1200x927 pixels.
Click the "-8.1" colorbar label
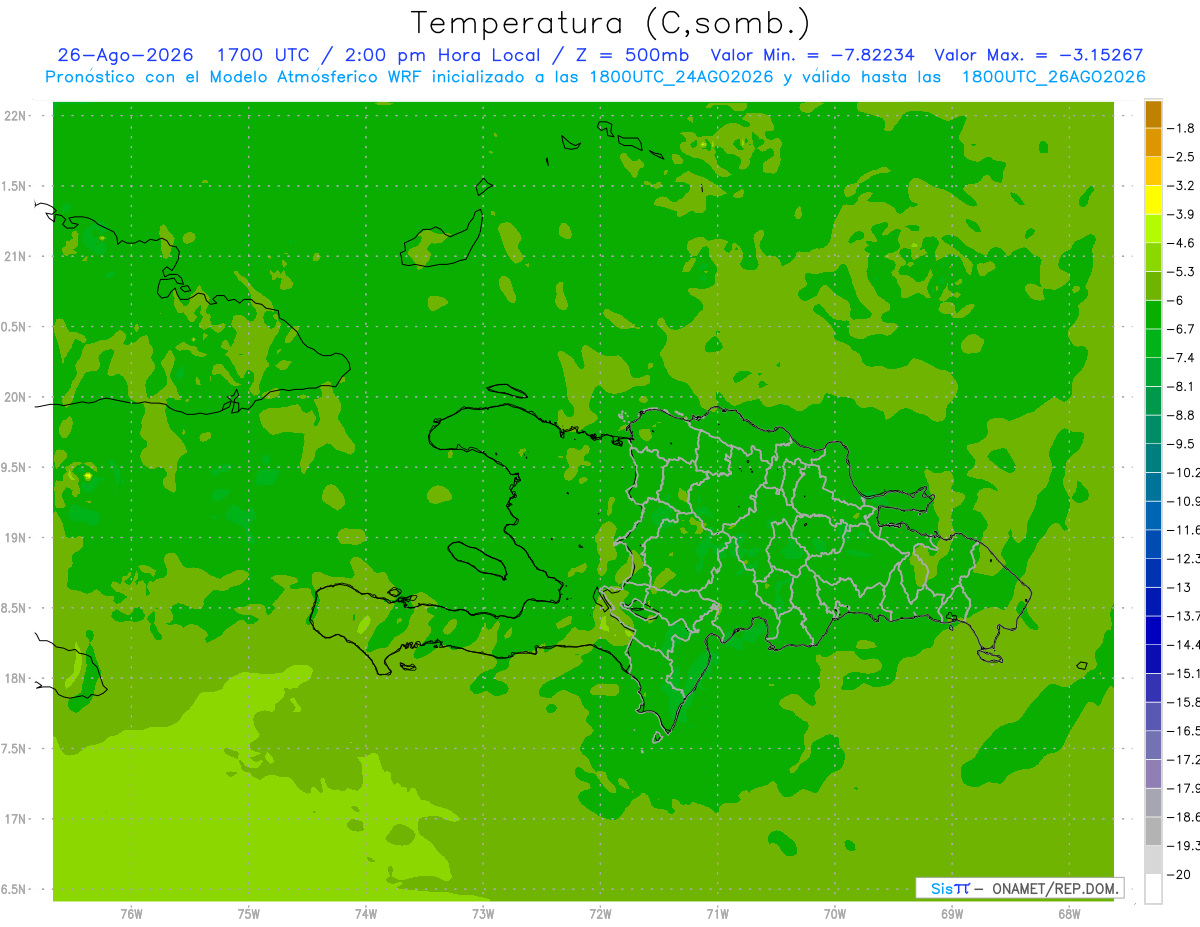coord(1180,386)
